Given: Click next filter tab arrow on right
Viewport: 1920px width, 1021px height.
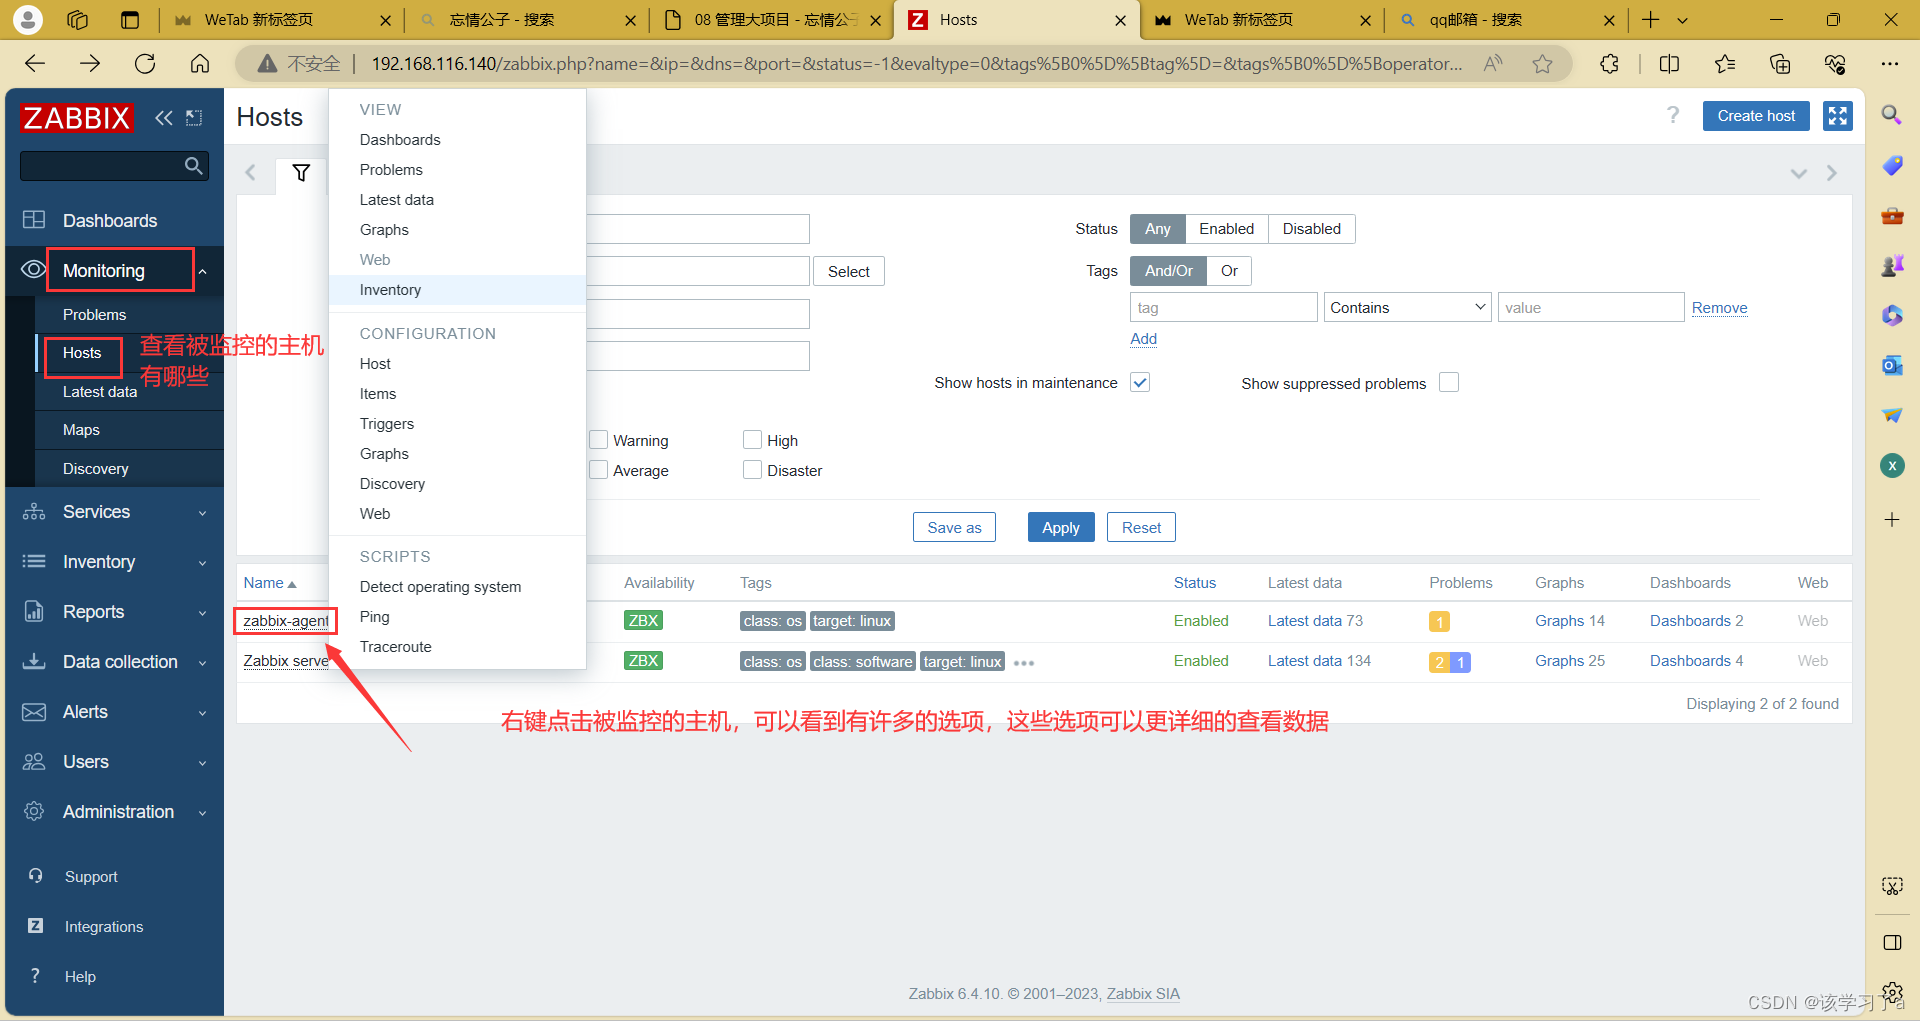Looking at the screenshot, I should pos(1831,173).
